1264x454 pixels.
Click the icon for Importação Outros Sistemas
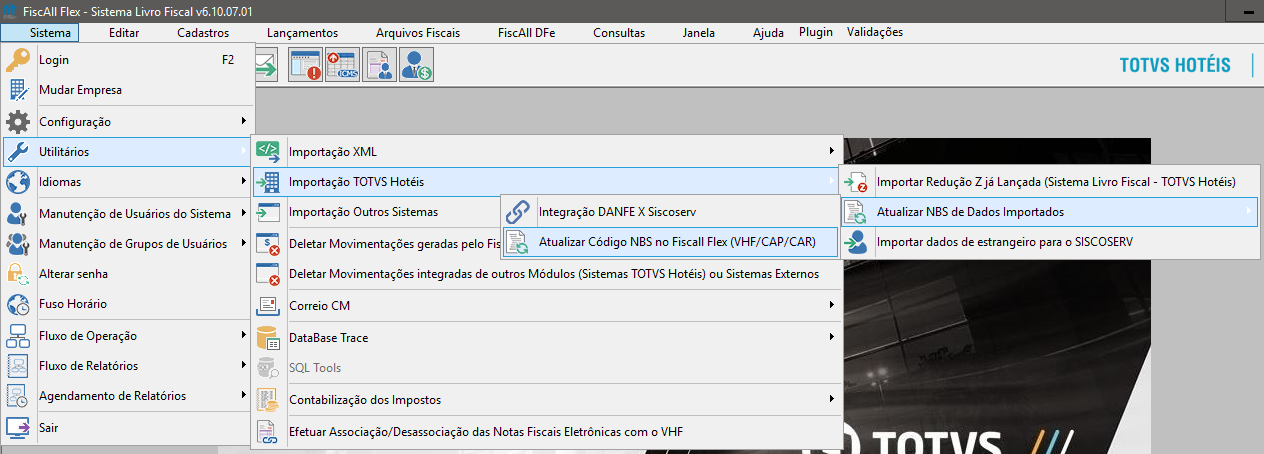coord(268,212)
